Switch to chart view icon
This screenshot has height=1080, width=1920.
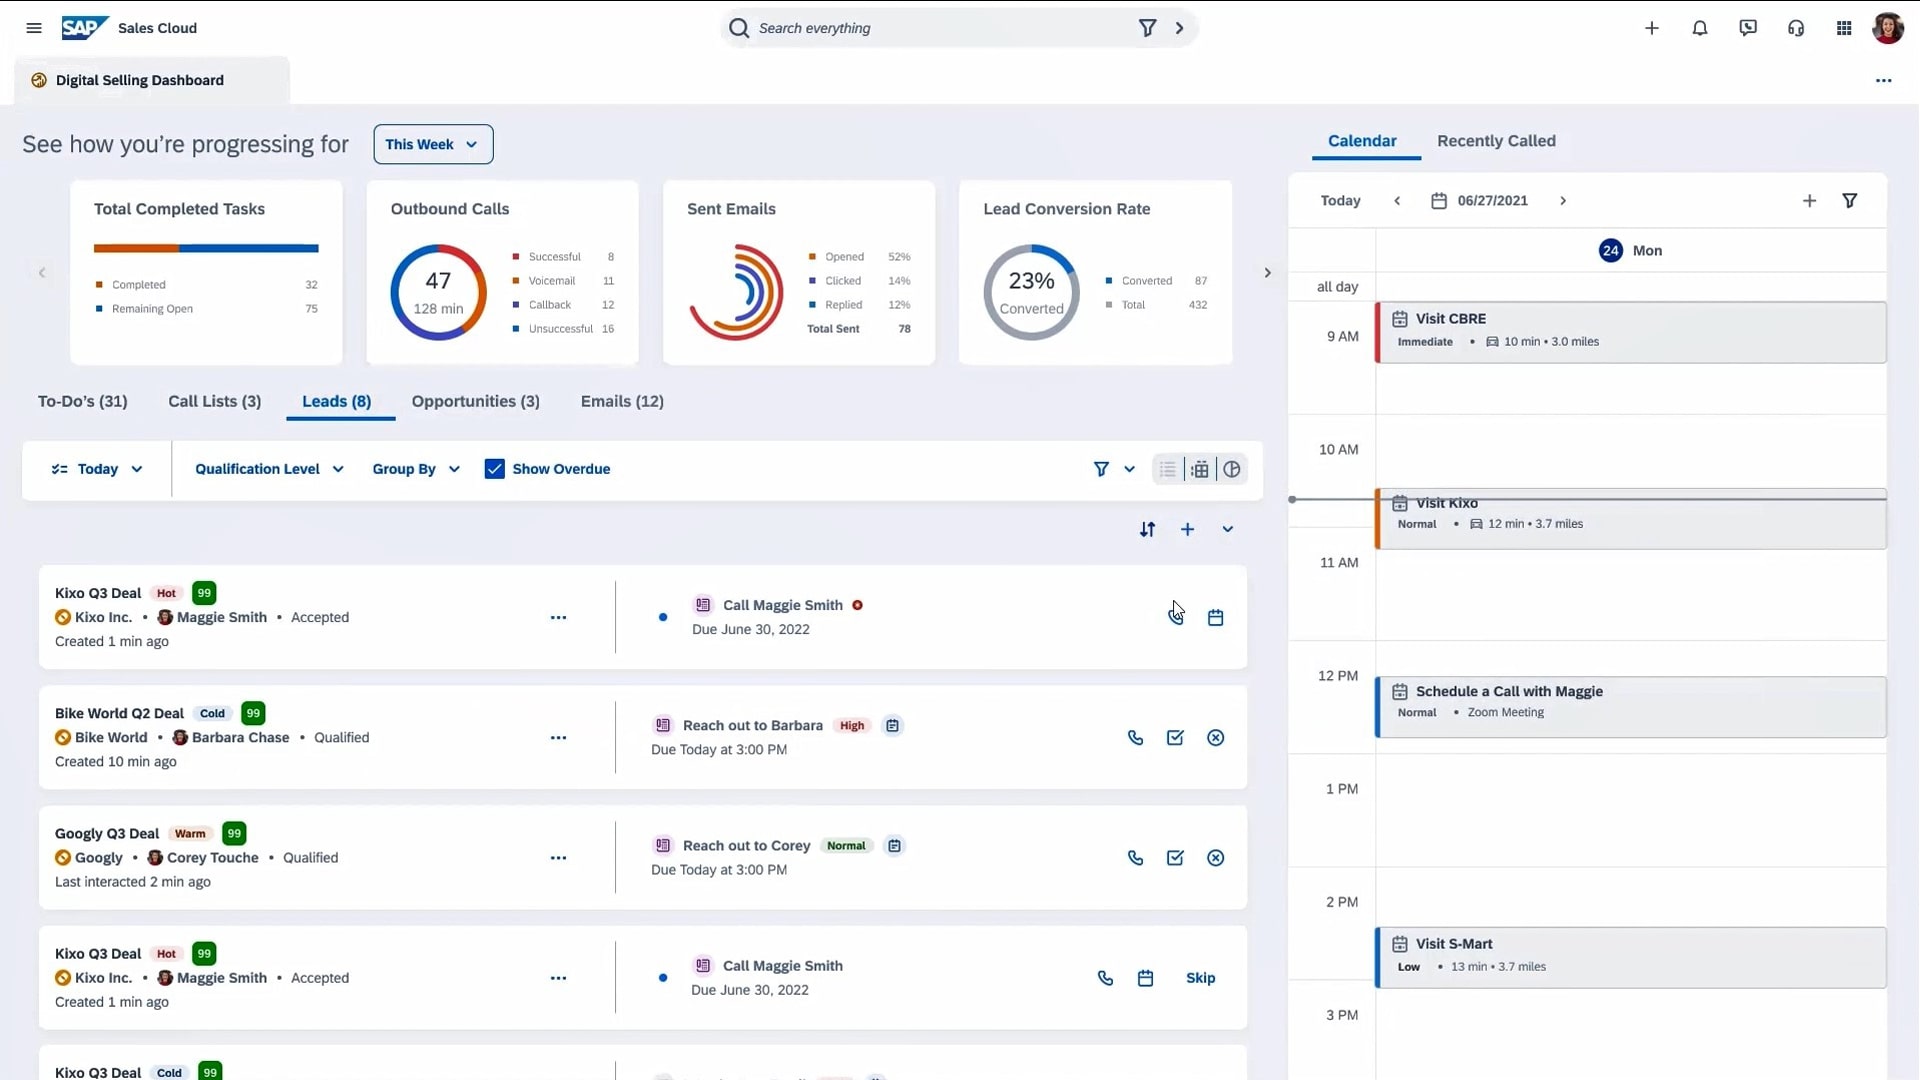point(1232,469)
